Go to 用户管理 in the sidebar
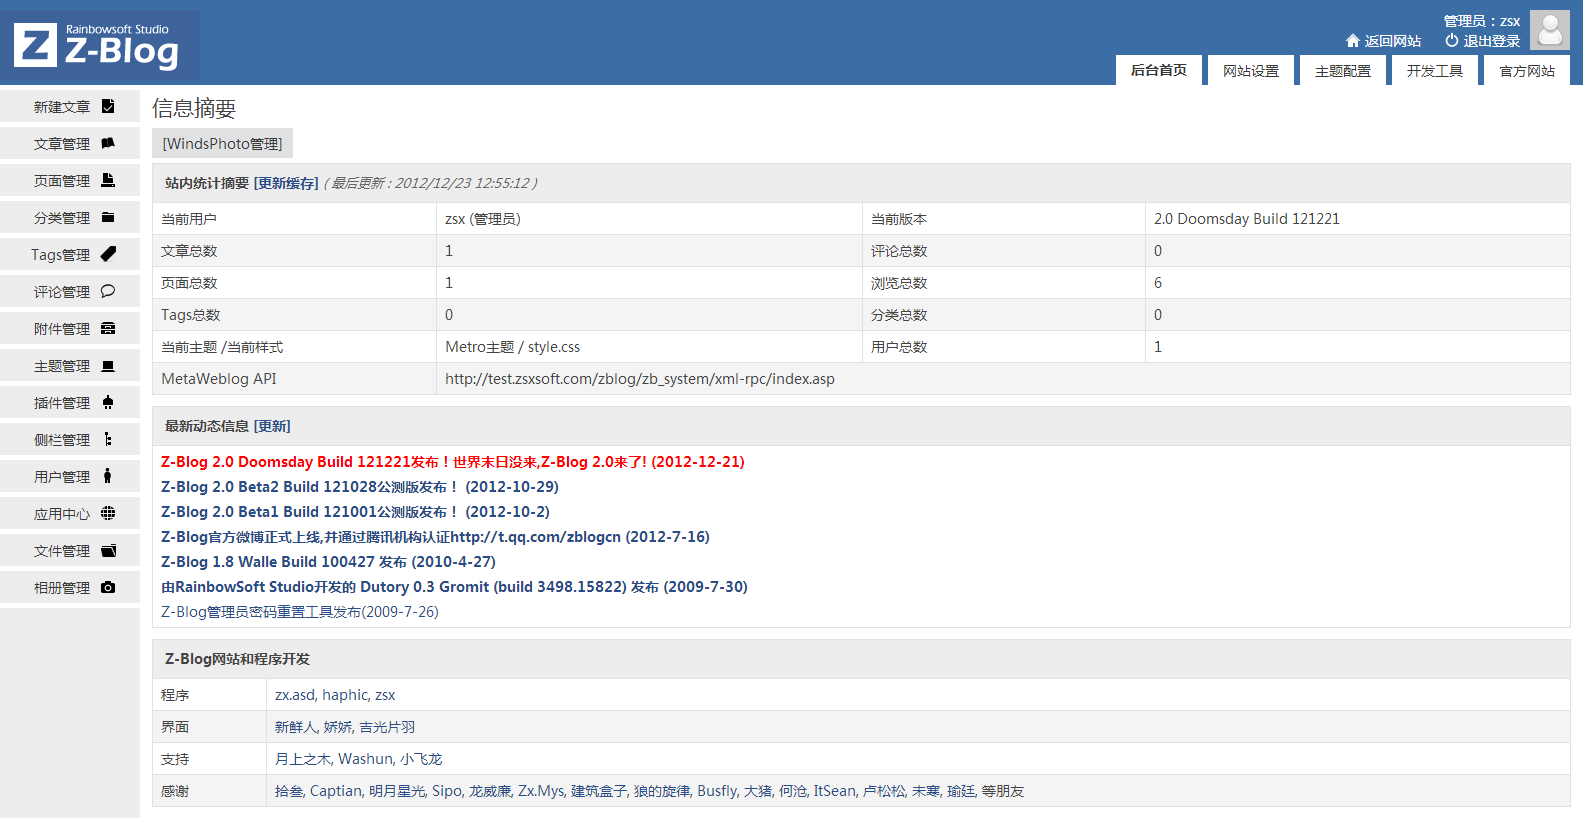 tap(70, 477)
